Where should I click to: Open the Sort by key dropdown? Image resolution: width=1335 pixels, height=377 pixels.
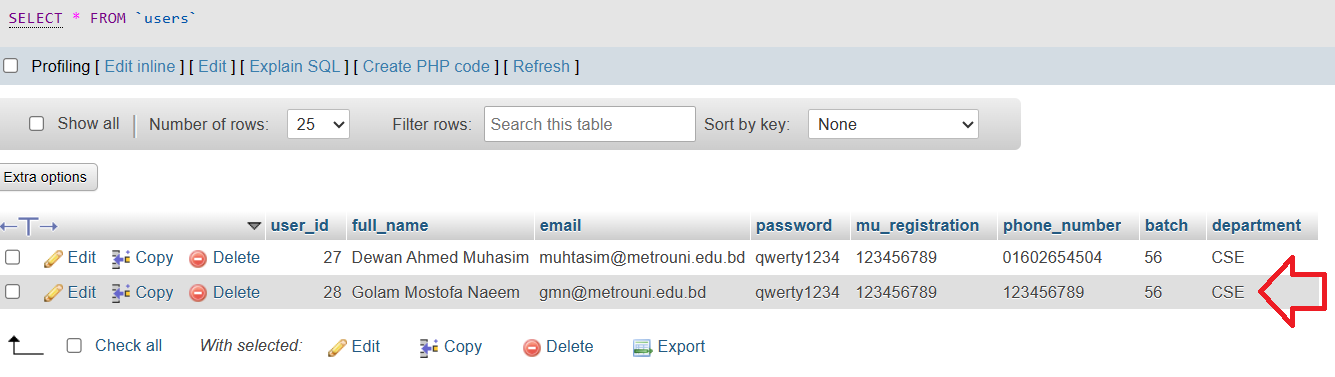click(x=893, y=125)
